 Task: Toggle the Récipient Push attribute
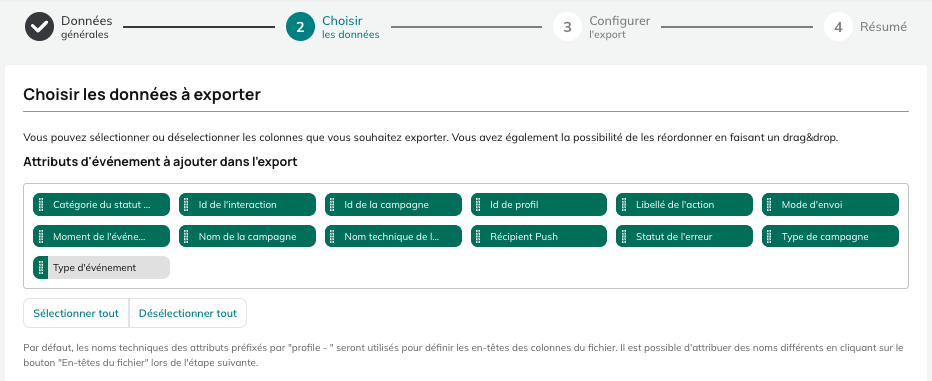click(539, 236)
